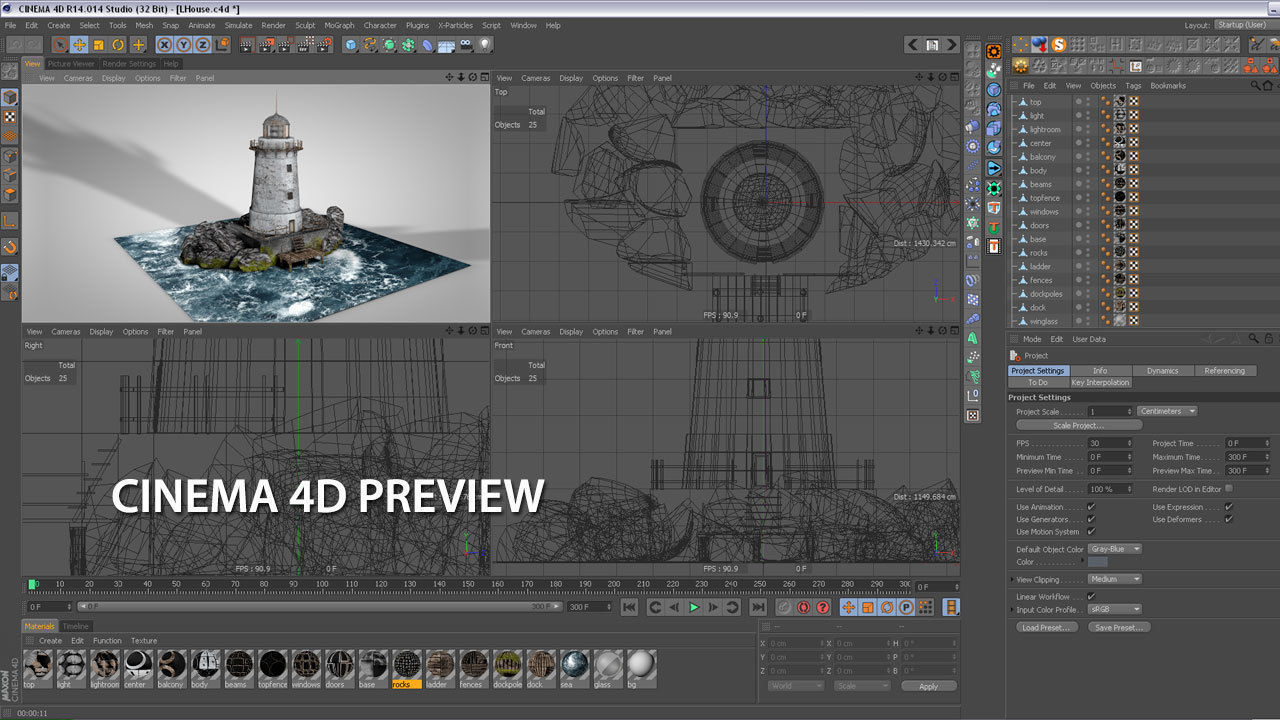The image size is (1280, 720).
Task: Click the blue arrow icon in side palette
Action: [994, 168]
